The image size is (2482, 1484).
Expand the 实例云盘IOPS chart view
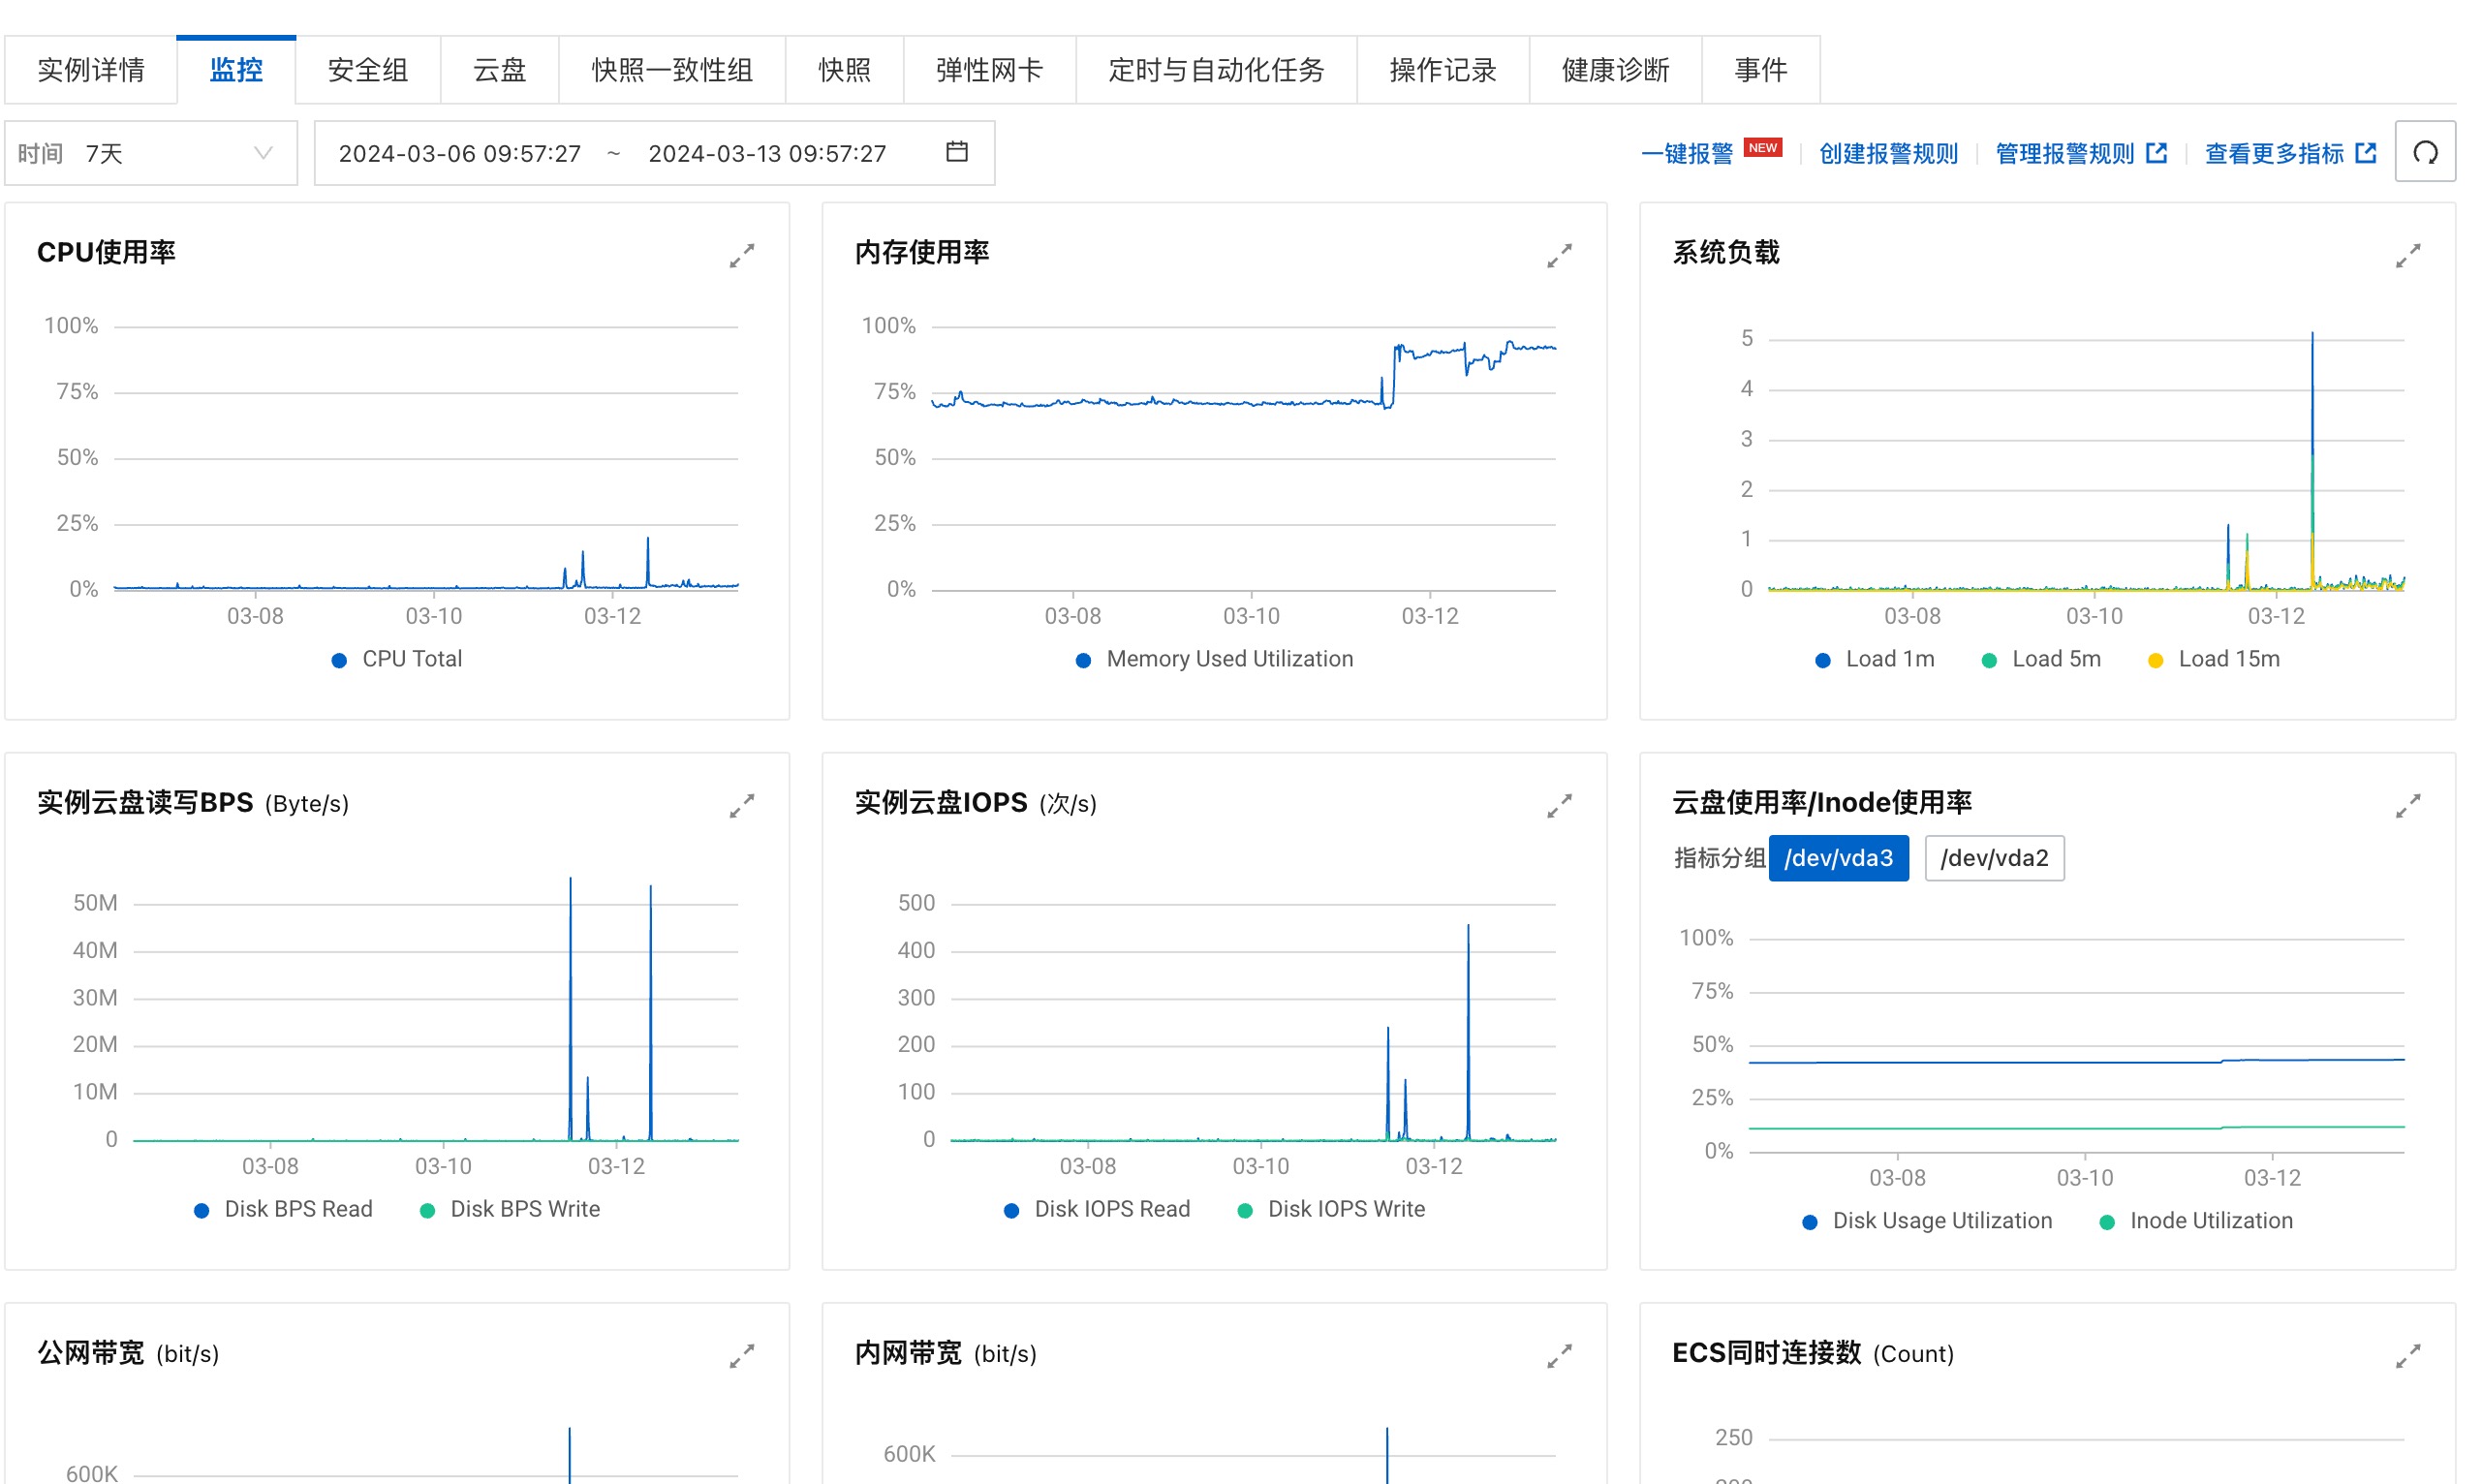1558,806
